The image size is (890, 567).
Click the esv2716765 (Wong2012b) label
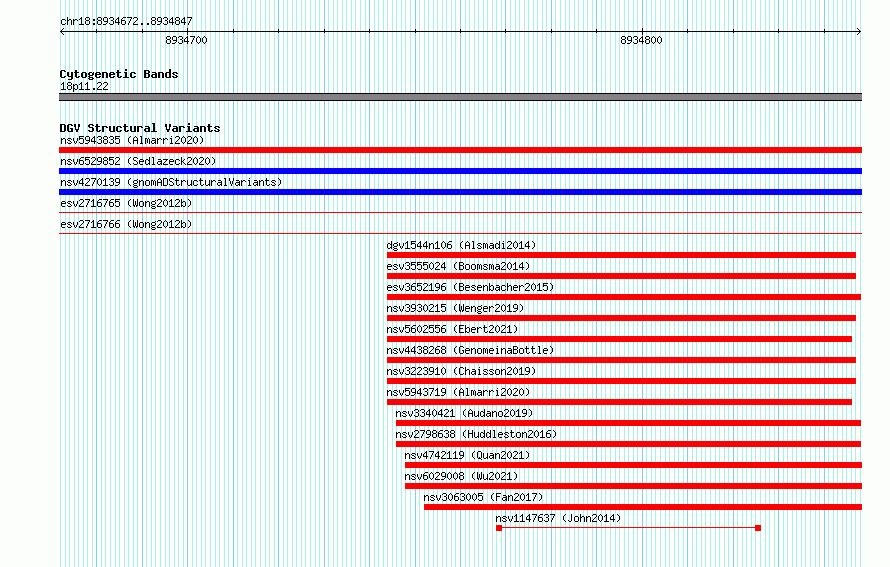tap(126, 203)
